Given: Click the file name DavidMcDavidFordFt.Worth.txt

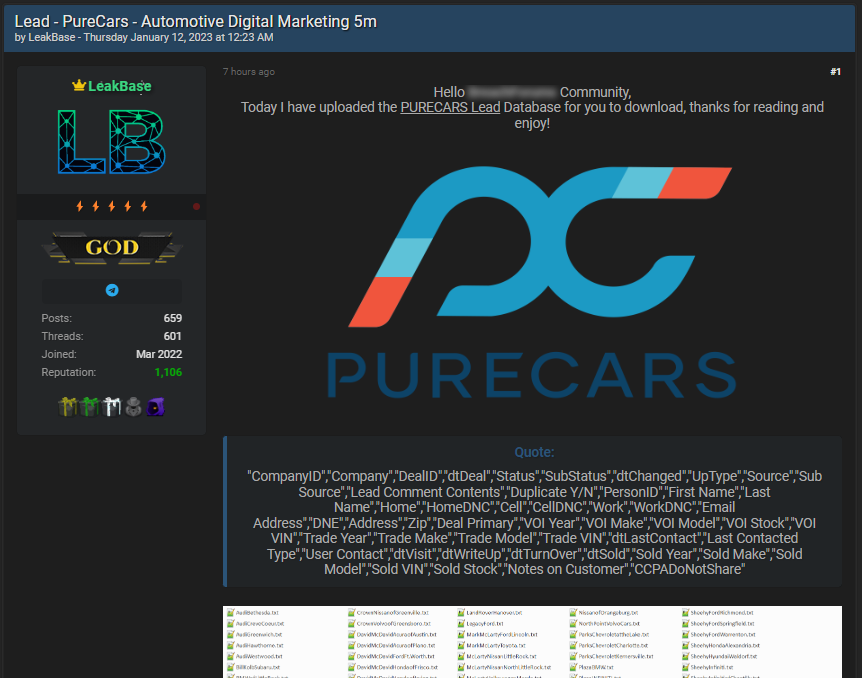Looking at the screenshot, I should 396,656.
